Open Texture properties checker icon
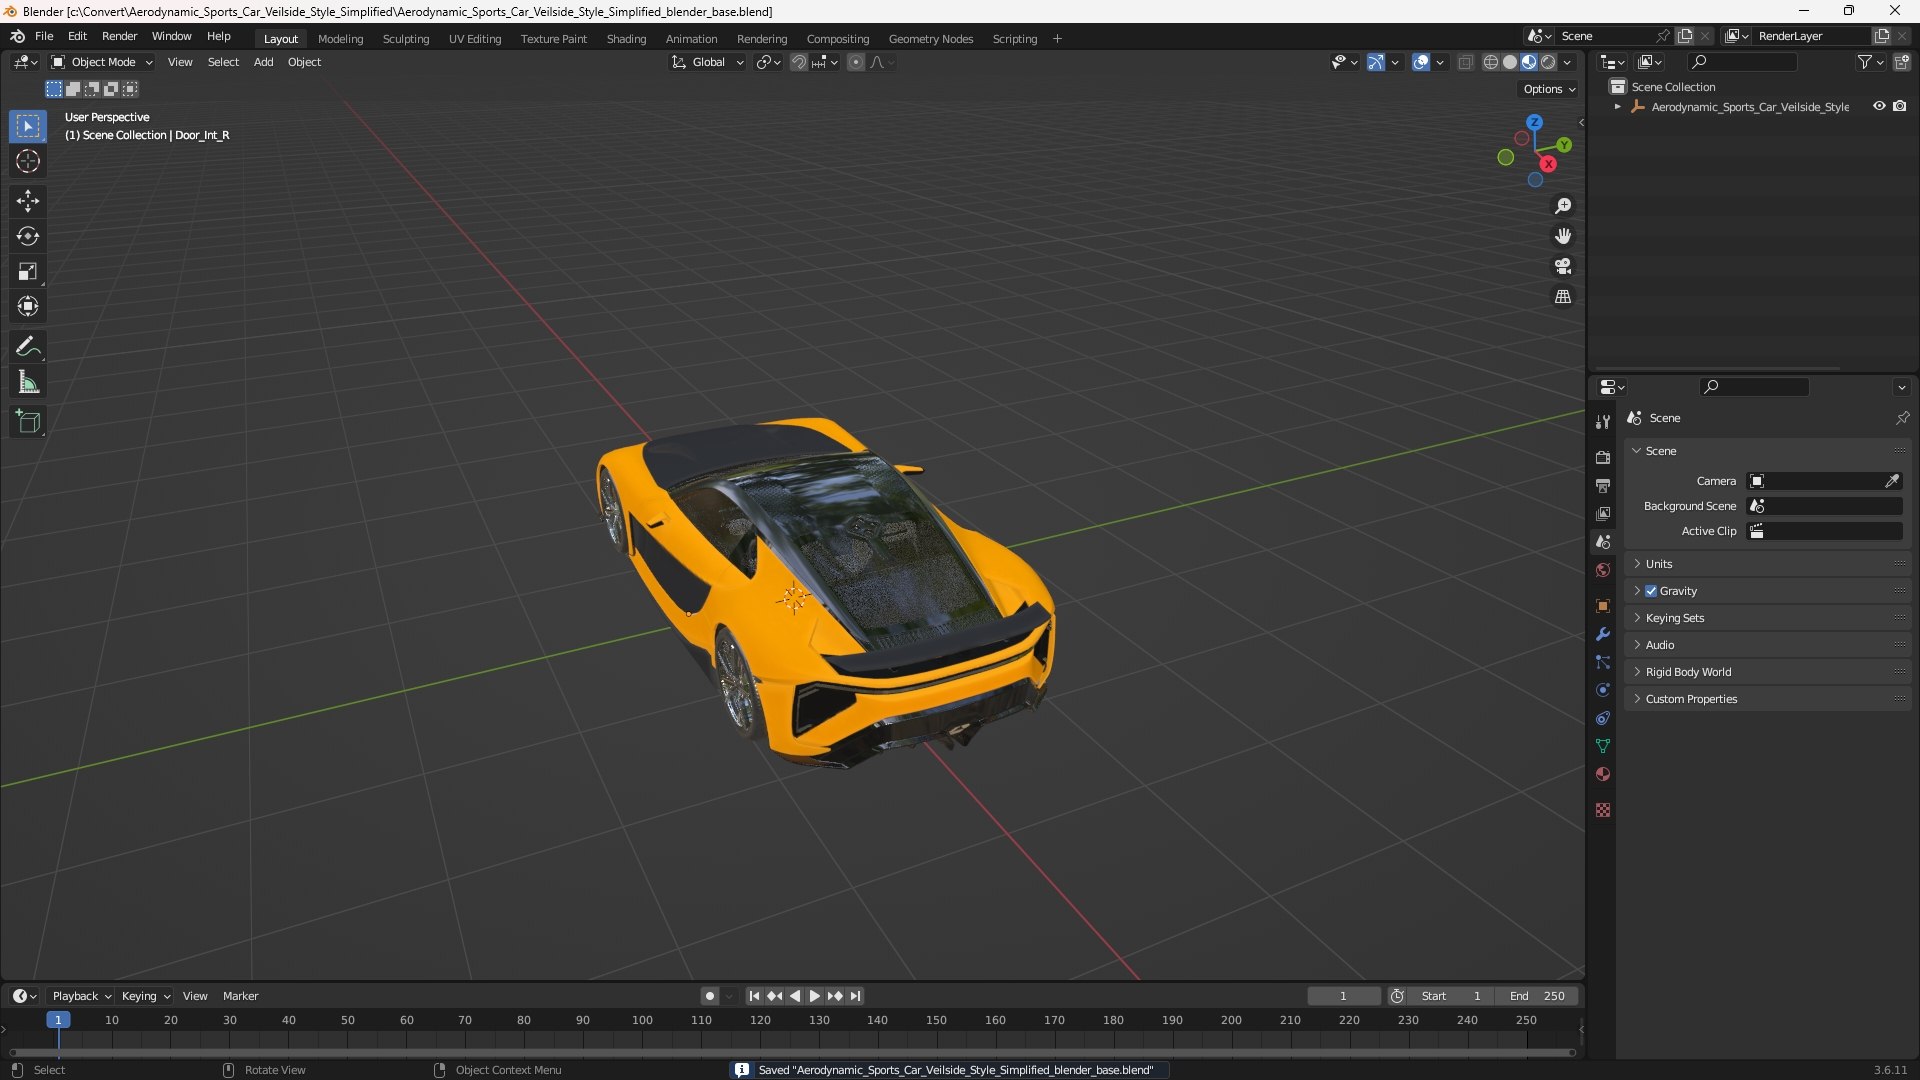This screenshot has width=1920, height=1080. (1603, 810)
